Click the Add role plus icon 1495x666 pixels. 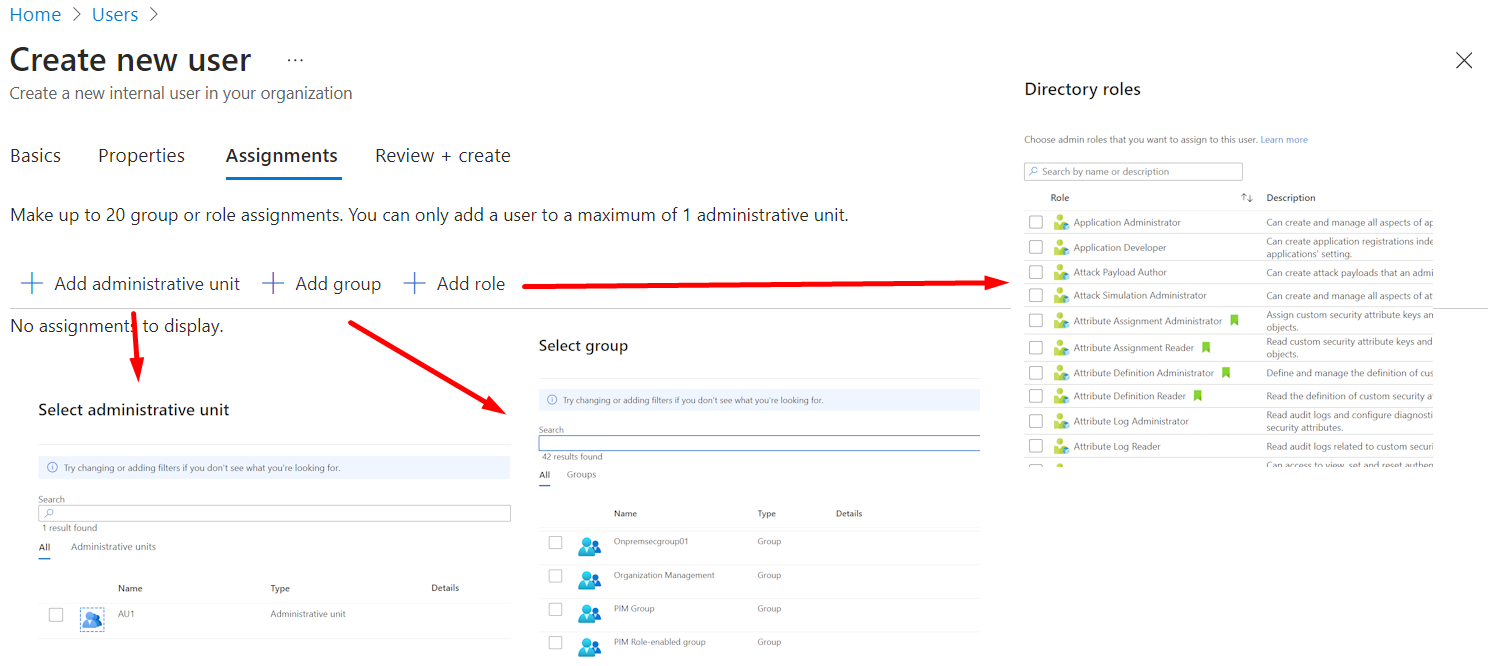click(414, 284)
